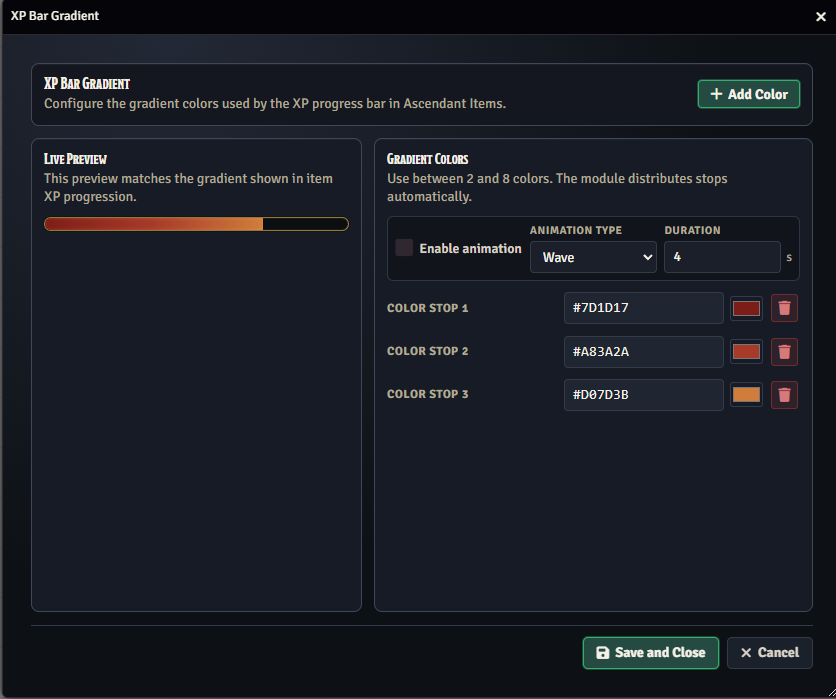836x699 pixels.
Task: Click the XP Bar Gradient window title
Action: point(55,16)
